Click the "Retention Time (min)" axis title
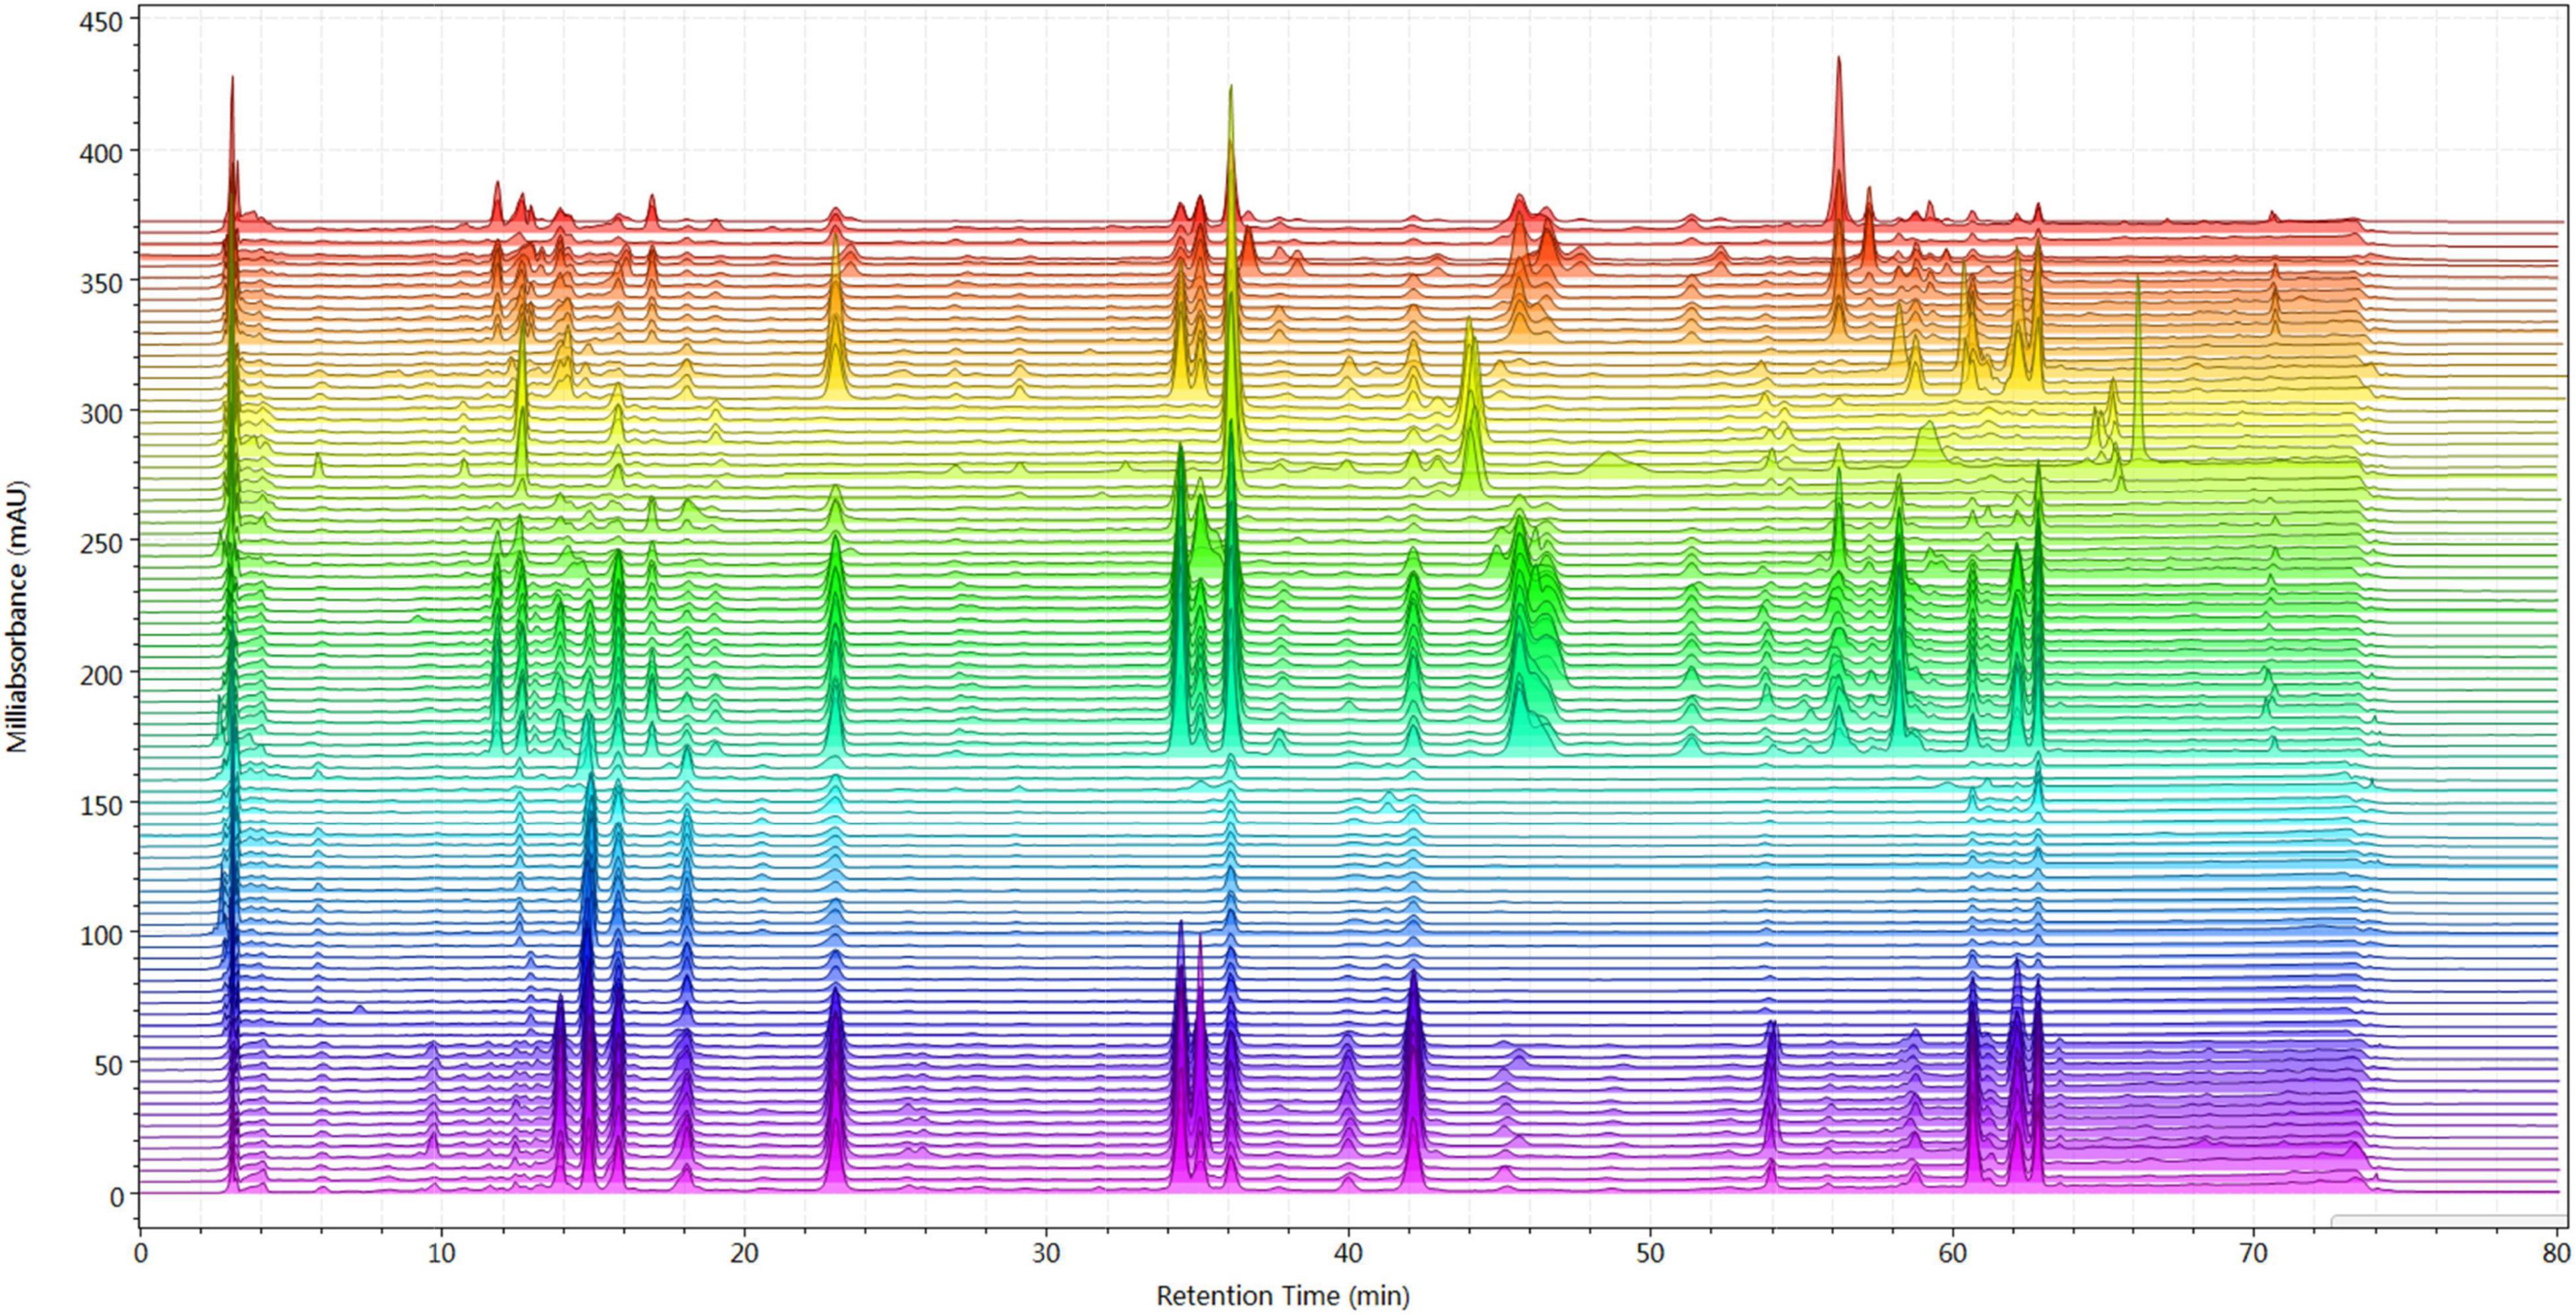Viewport: 2576px width, 1315px height. coord(1283,1296)
